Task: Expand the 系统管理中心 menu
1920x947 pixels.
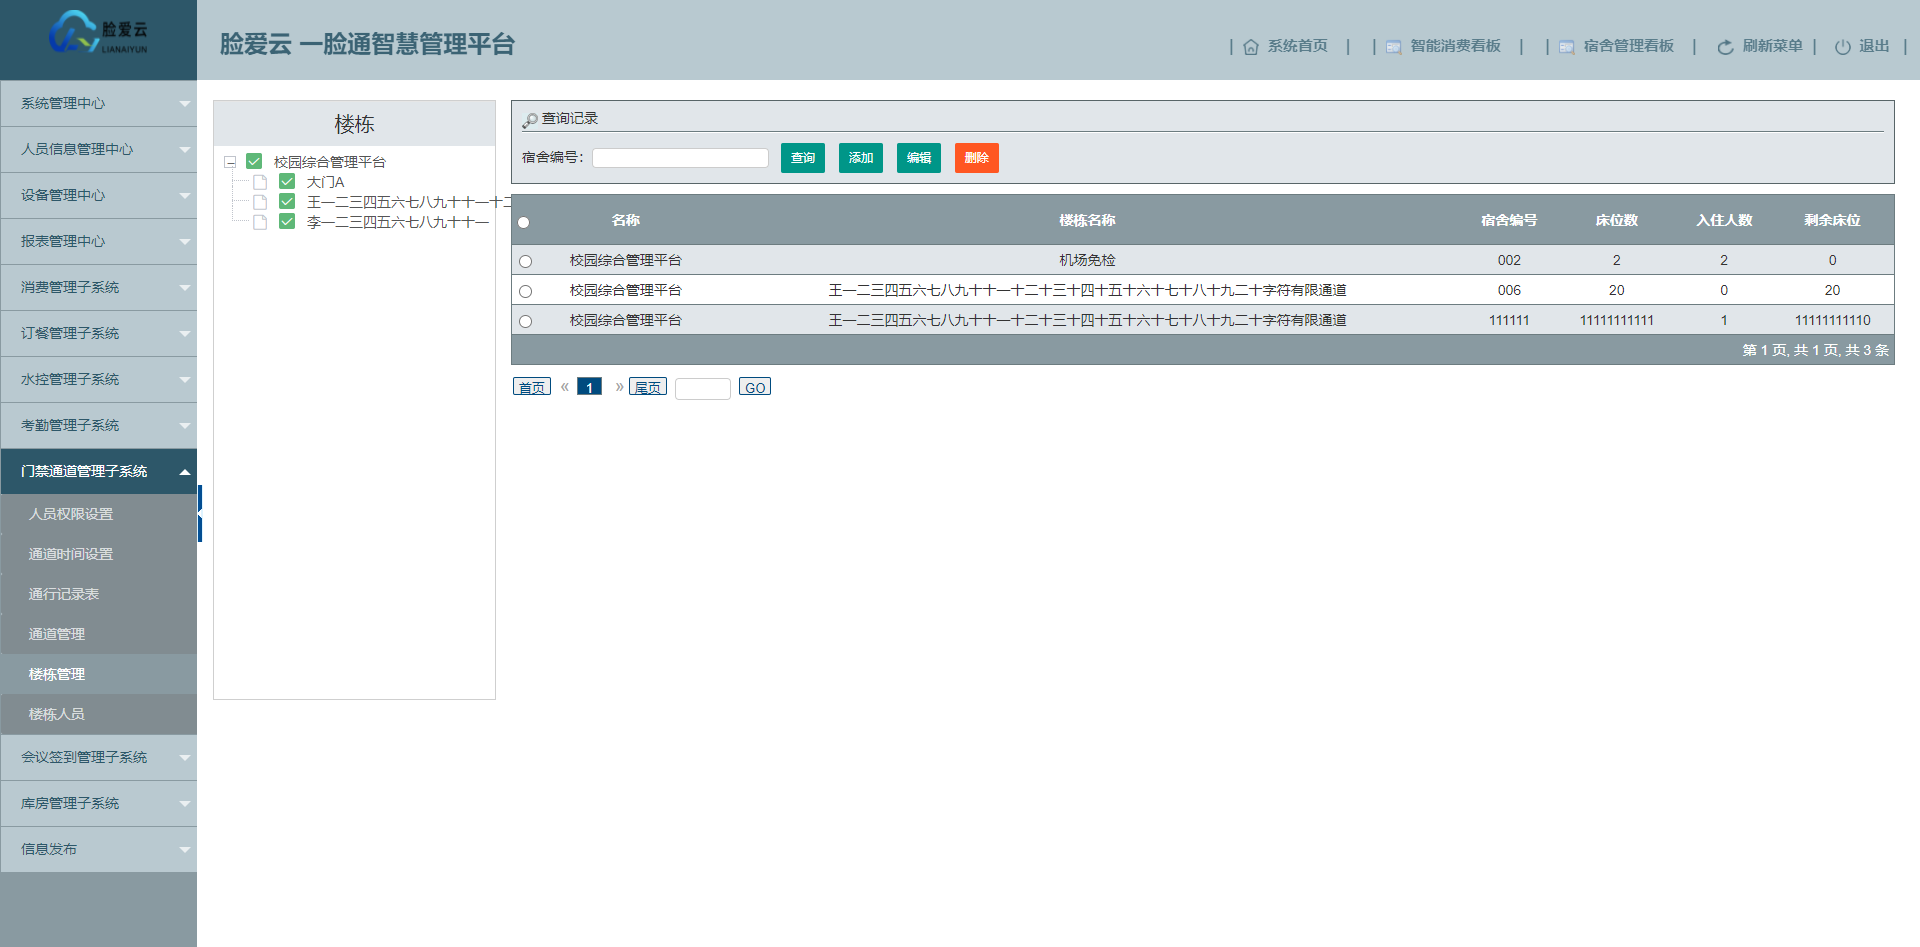Action: [x=98, y=103]
